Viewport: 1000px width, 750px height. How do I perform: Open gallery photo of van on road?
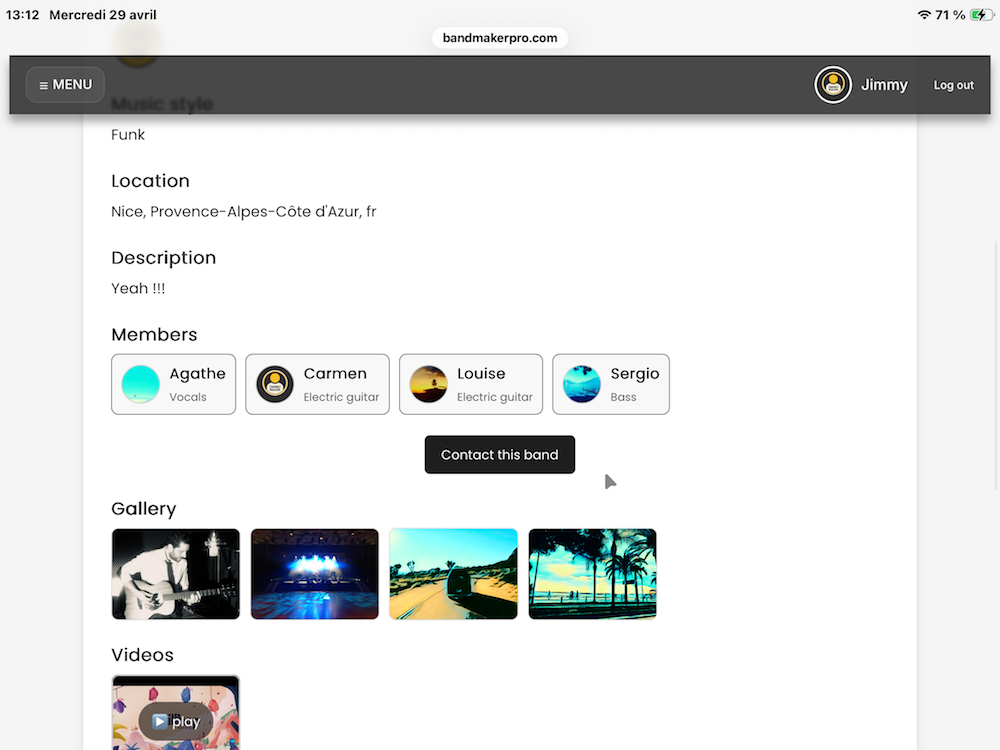pos(453,574)
